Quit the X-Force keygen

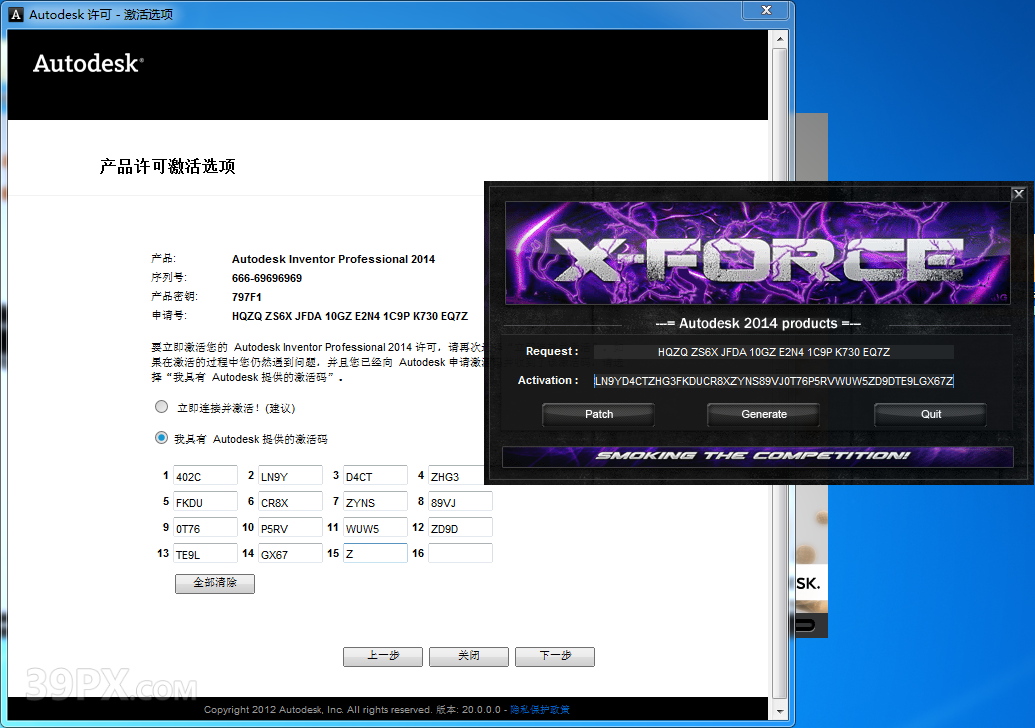click(x=929, y=414)
